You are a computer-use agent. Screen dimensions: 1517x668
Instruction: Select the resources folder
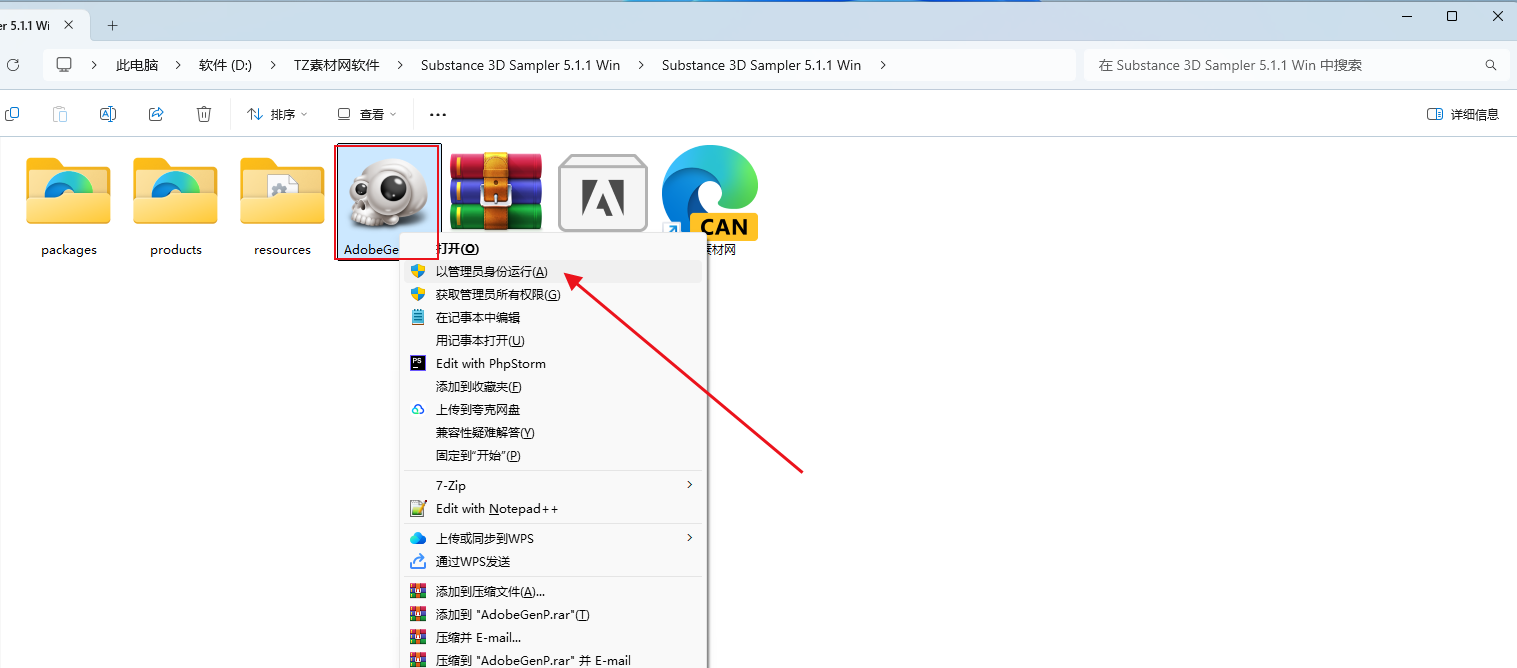click(x=283, y=190)
